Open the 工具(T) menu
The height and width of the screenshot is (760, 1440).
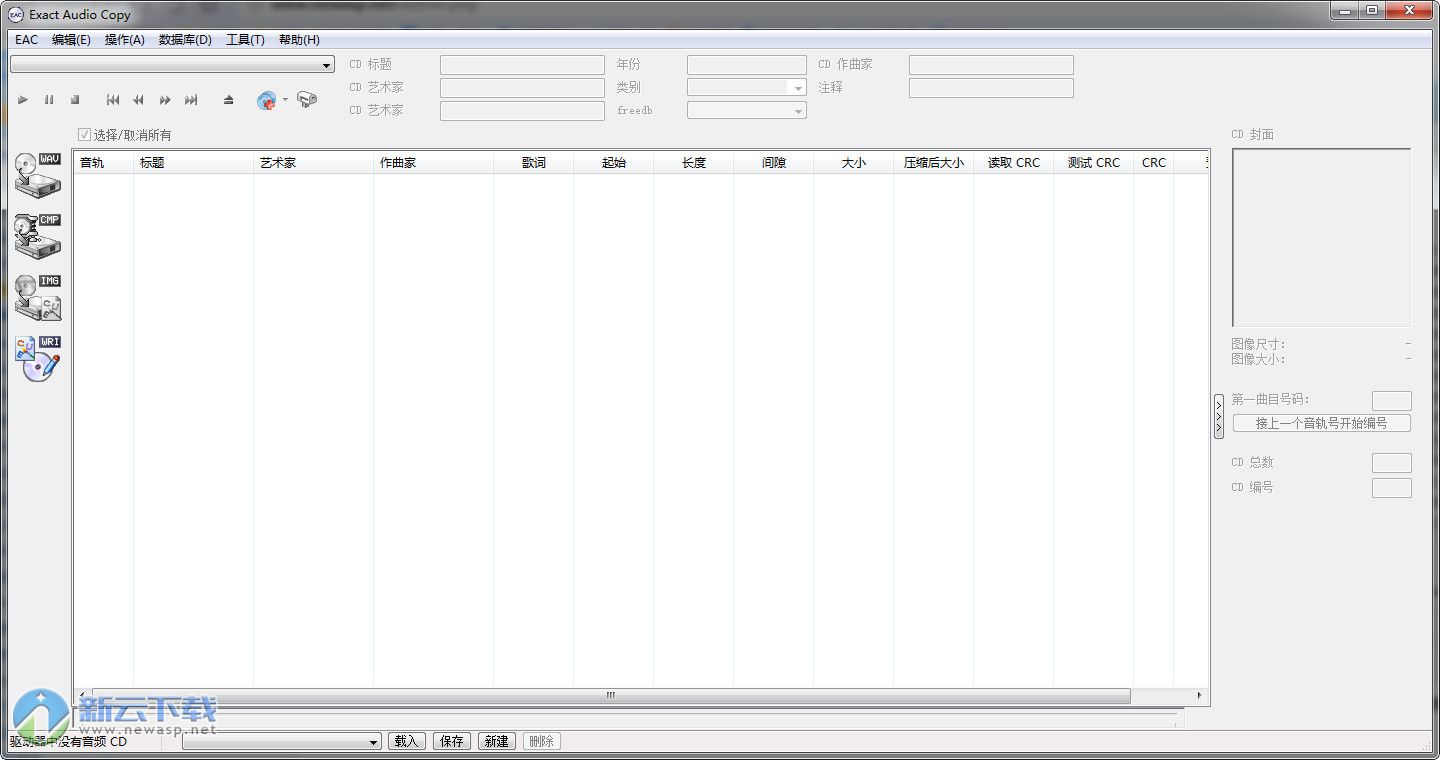tap(245, 40)
